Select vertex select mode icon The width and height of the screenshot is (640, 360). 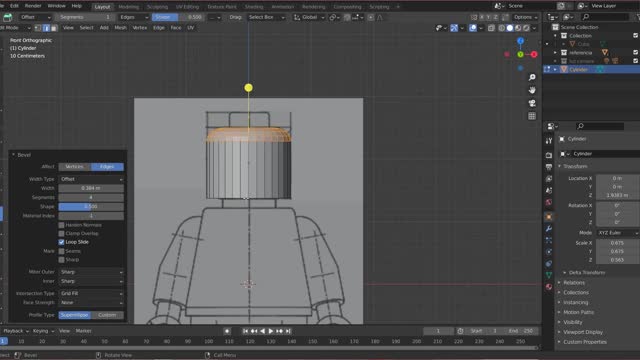click(38, 28)
